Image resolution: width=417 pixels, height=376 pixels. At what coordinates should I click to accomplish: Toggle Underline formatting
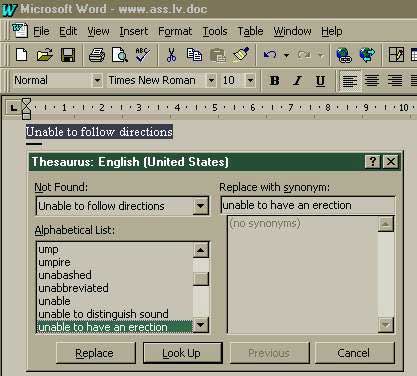click(320, 80)
